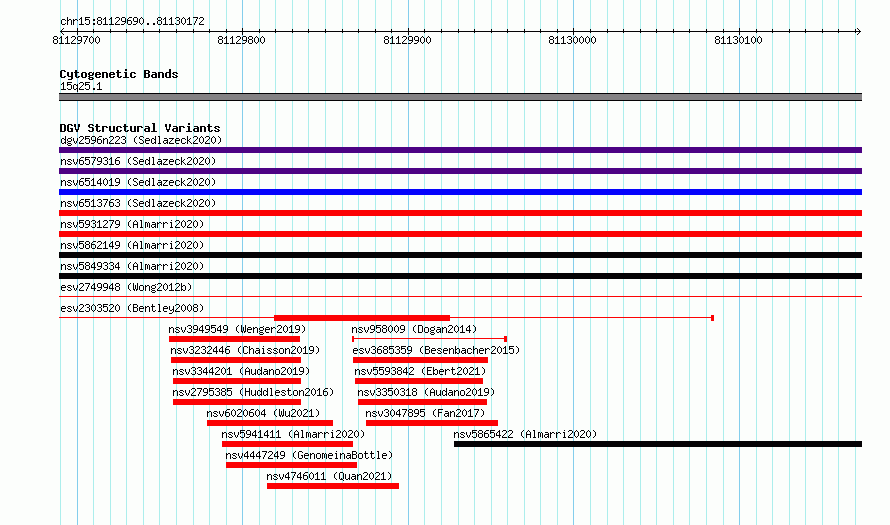Select the red bar for nsv4746011
The image size is (890, 525).
(x=333, y=486)
